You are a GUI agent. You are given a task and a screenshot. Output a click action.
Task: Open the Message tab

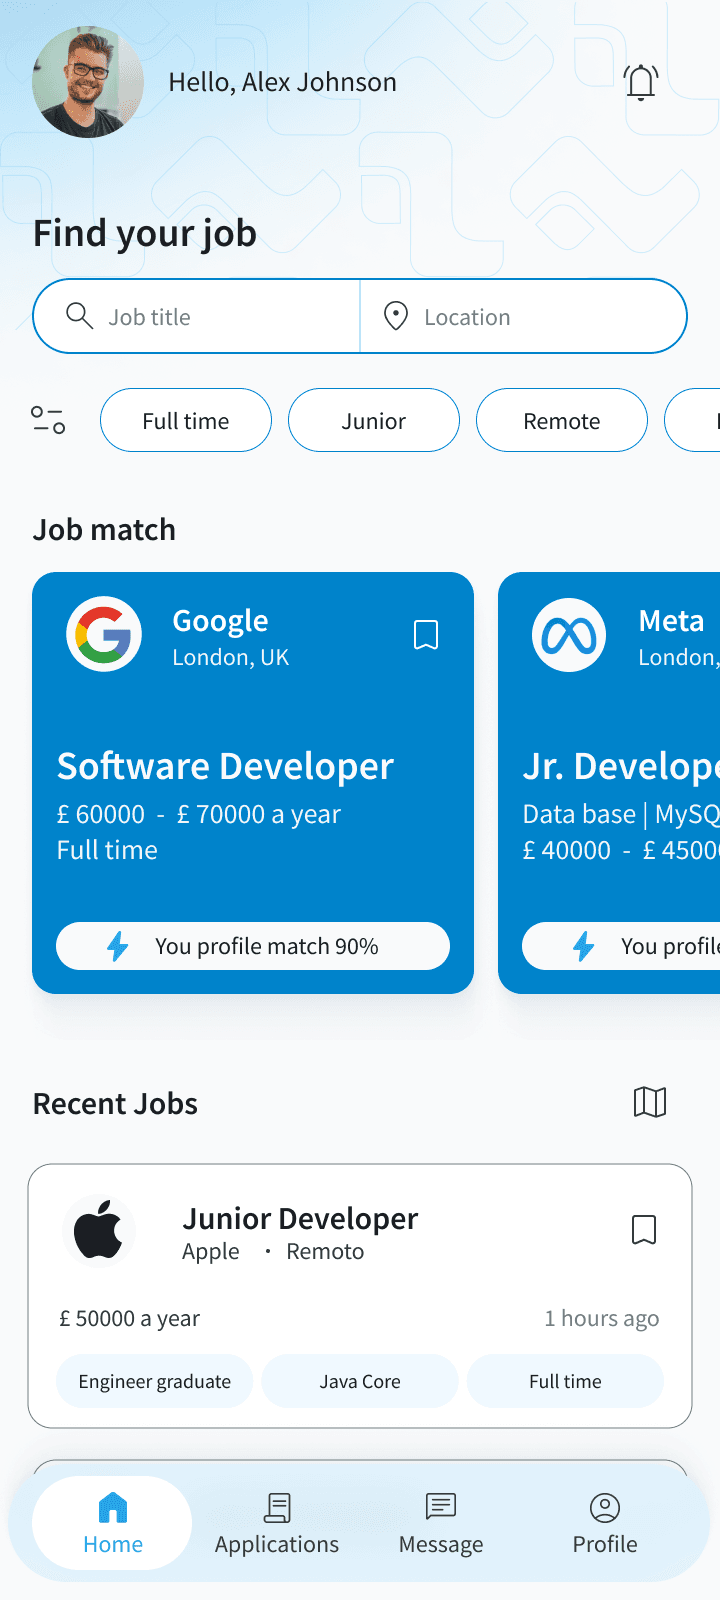[x=440, y=1522]
